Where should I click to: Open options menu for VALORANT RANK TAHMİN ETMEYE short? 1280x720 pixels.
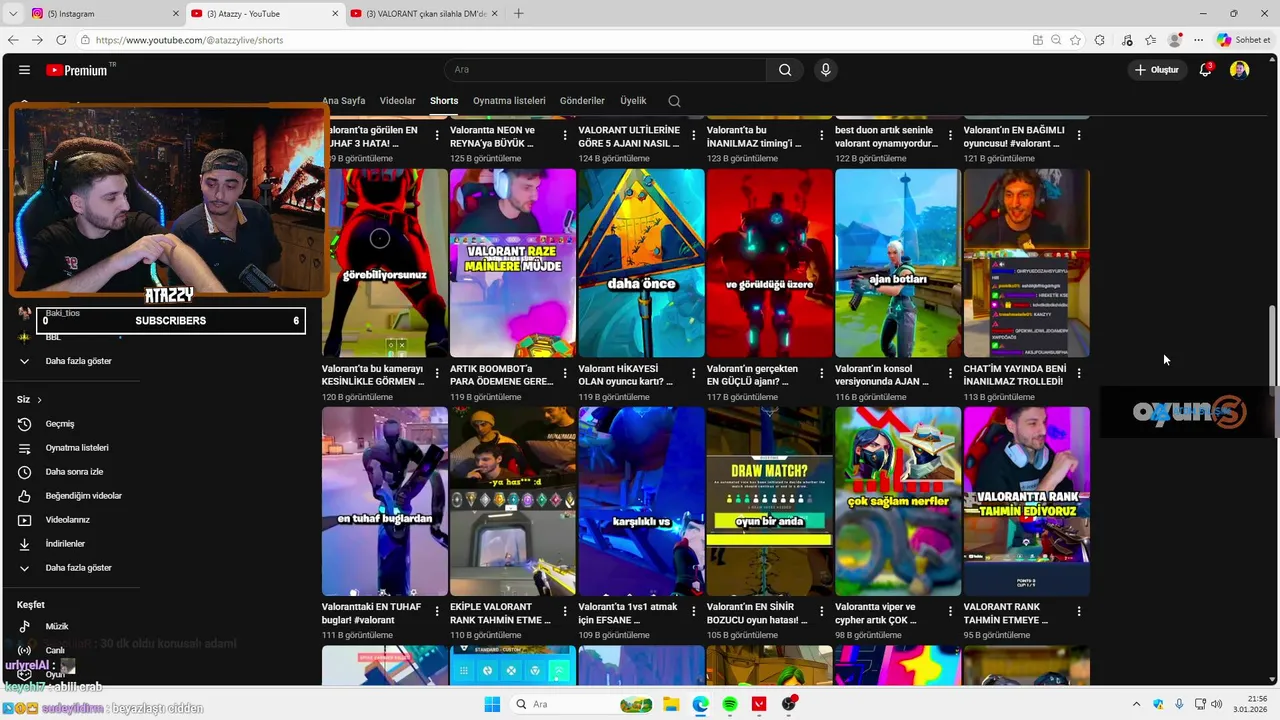pyautogui.click(x=1078, y=611)
